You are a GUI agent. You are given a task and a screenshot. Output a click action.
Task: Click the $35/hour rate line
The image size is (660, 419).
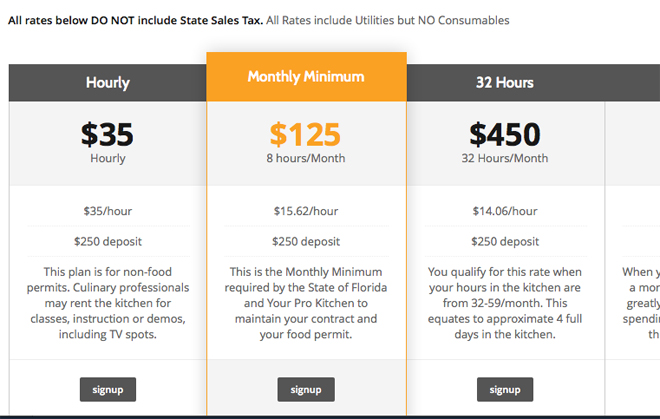click(x=108, y=211)
